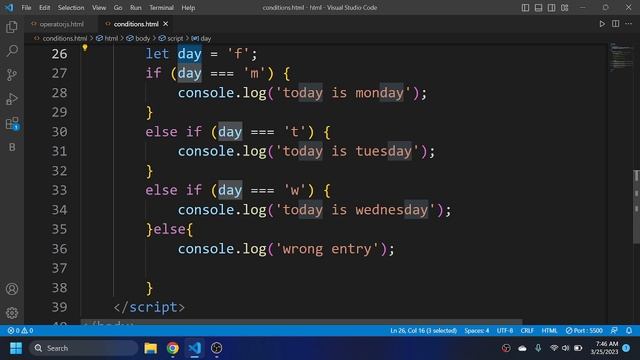Viewport: 640px width, 360px height.
Task: Click 'today is tuesday' string on line 31
Action: 347,151
